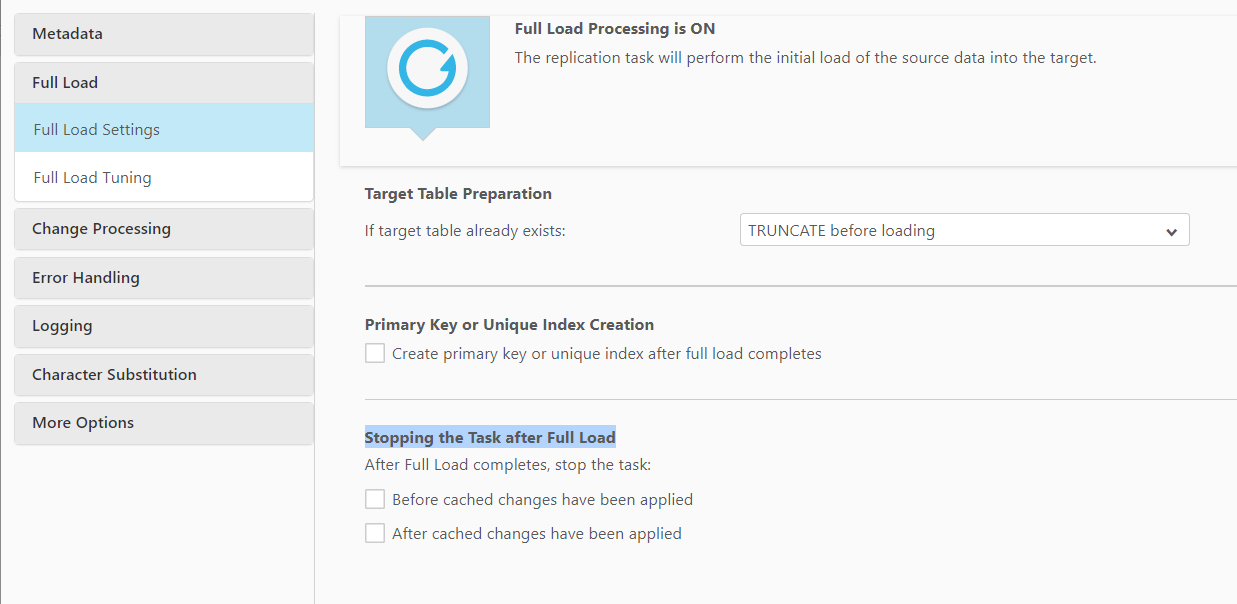Click the Full Load Processing is ON title
This screenshot has width=1237, height=604.
pyautogui.click(x=615, y=29)
